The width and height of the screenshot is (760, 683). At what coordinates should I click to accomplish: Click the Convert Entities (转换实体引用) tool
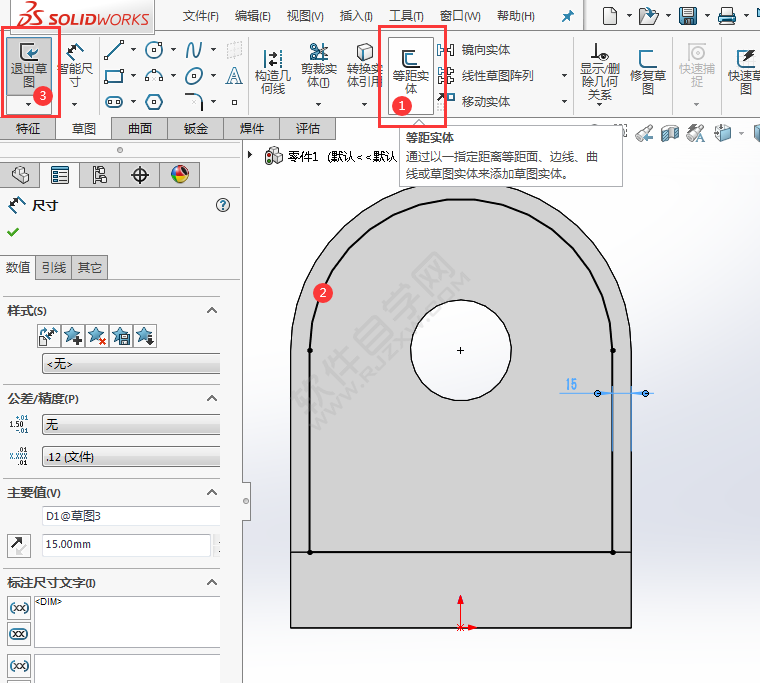tap(364, 66)
